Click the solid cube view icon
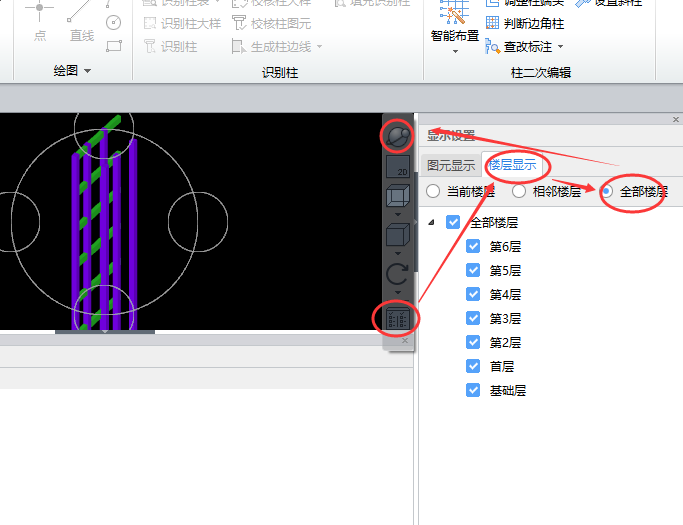 click(x=398, y=235)
